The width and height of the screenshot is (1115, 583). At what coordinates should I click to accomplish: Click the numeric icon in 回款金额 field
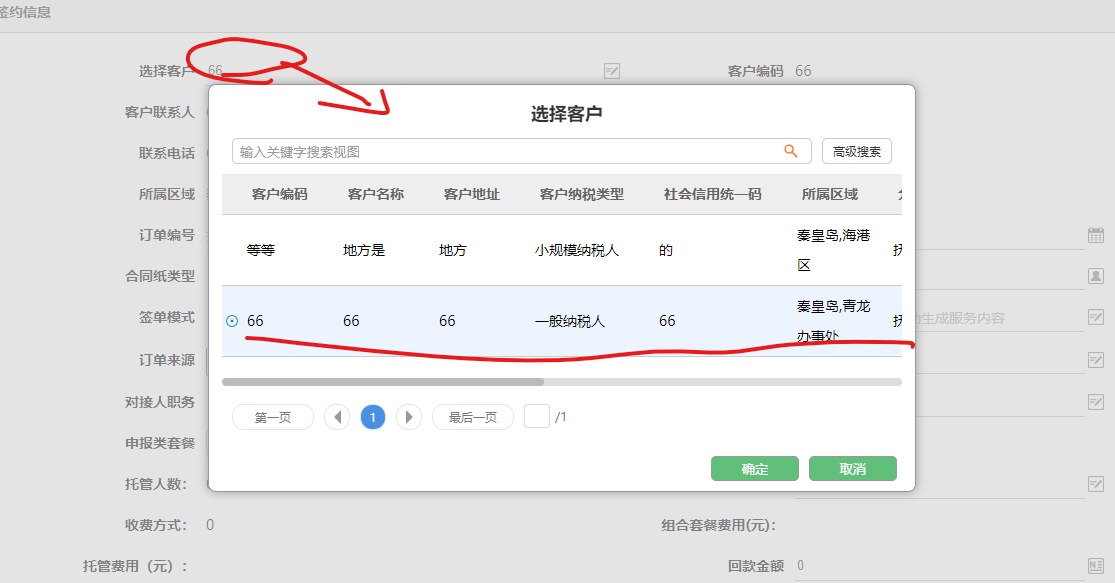click(x=1095, y=566)
